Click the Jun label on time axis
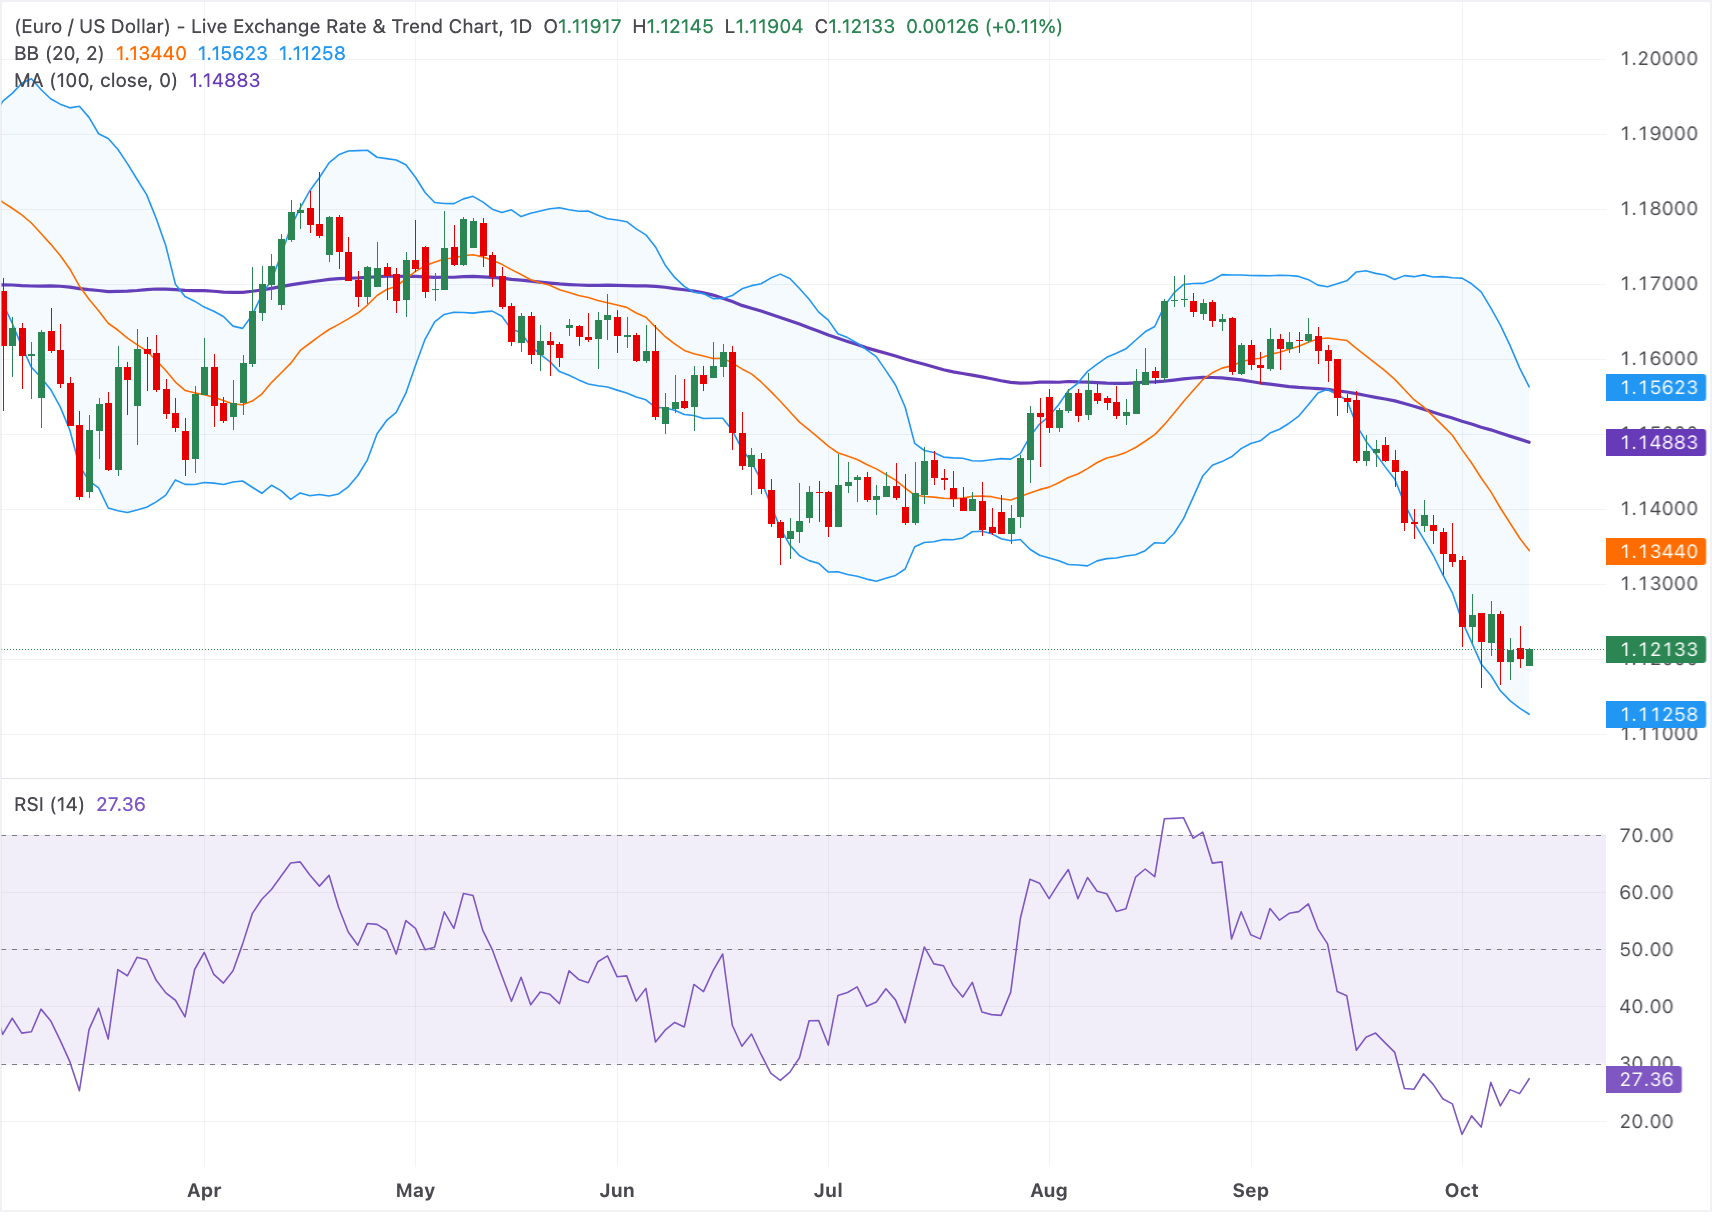Viewport: 1712px width, 1223px height. tap(617, 1190)
